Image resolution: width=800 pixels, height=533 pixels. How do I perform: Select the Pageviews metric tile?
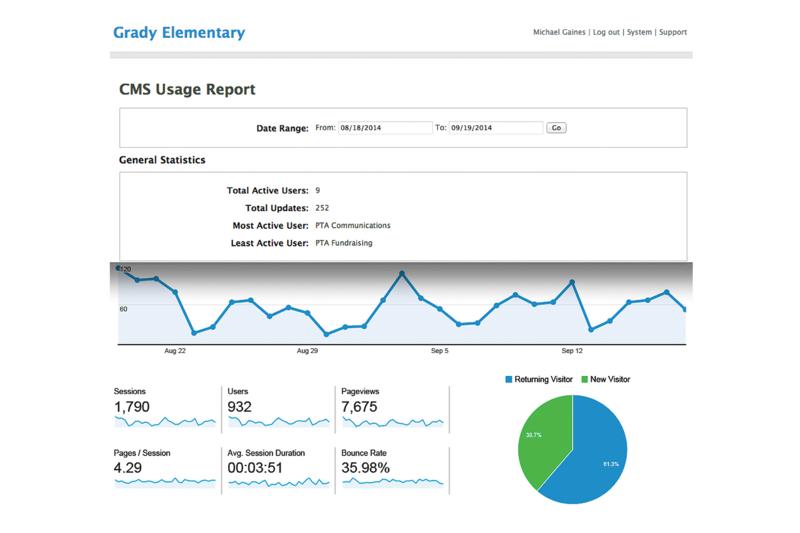[391, 408]
